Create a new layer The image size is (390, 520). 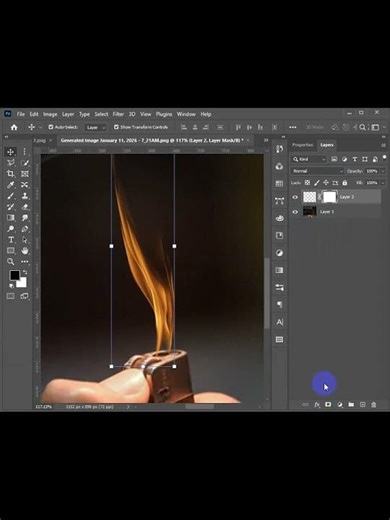point(362,405)
